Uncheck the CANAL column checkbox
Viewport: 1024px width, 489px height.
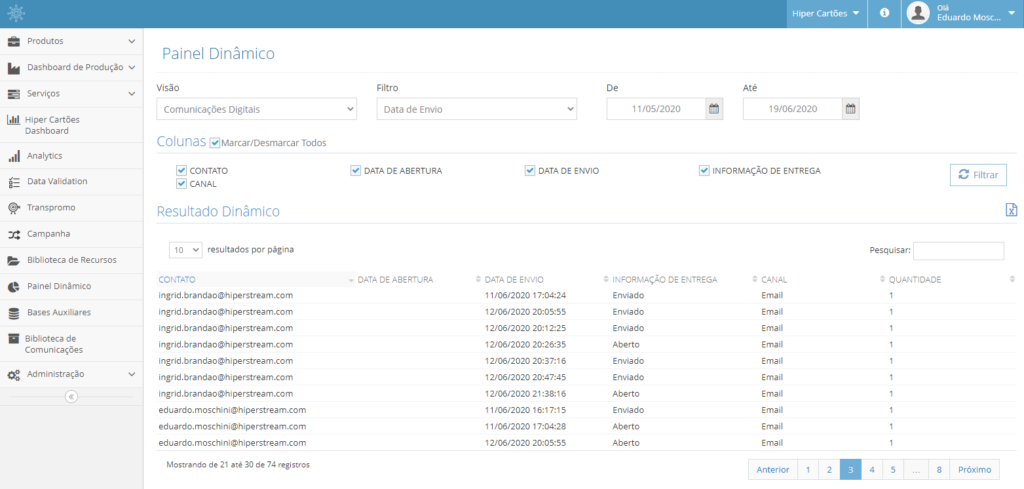coord(182,184)
